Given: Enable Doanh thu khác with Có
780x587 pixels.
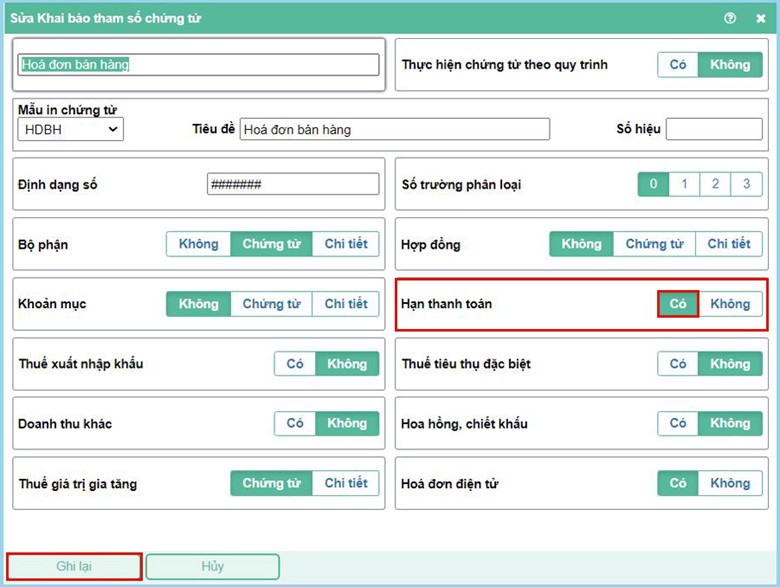Looking at the screenshot, I should point(295,424).
